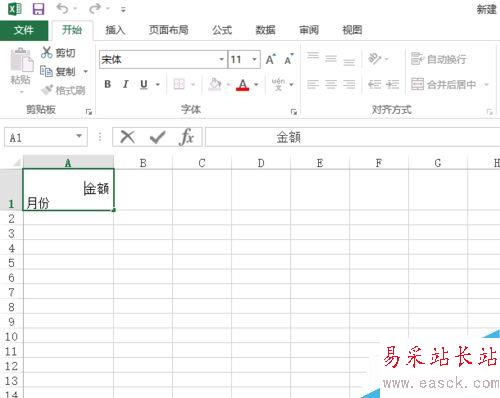This screenshot has height=398, width=500.
Task: Expand the font color dropdown arrow
Action: coord(256,85)
